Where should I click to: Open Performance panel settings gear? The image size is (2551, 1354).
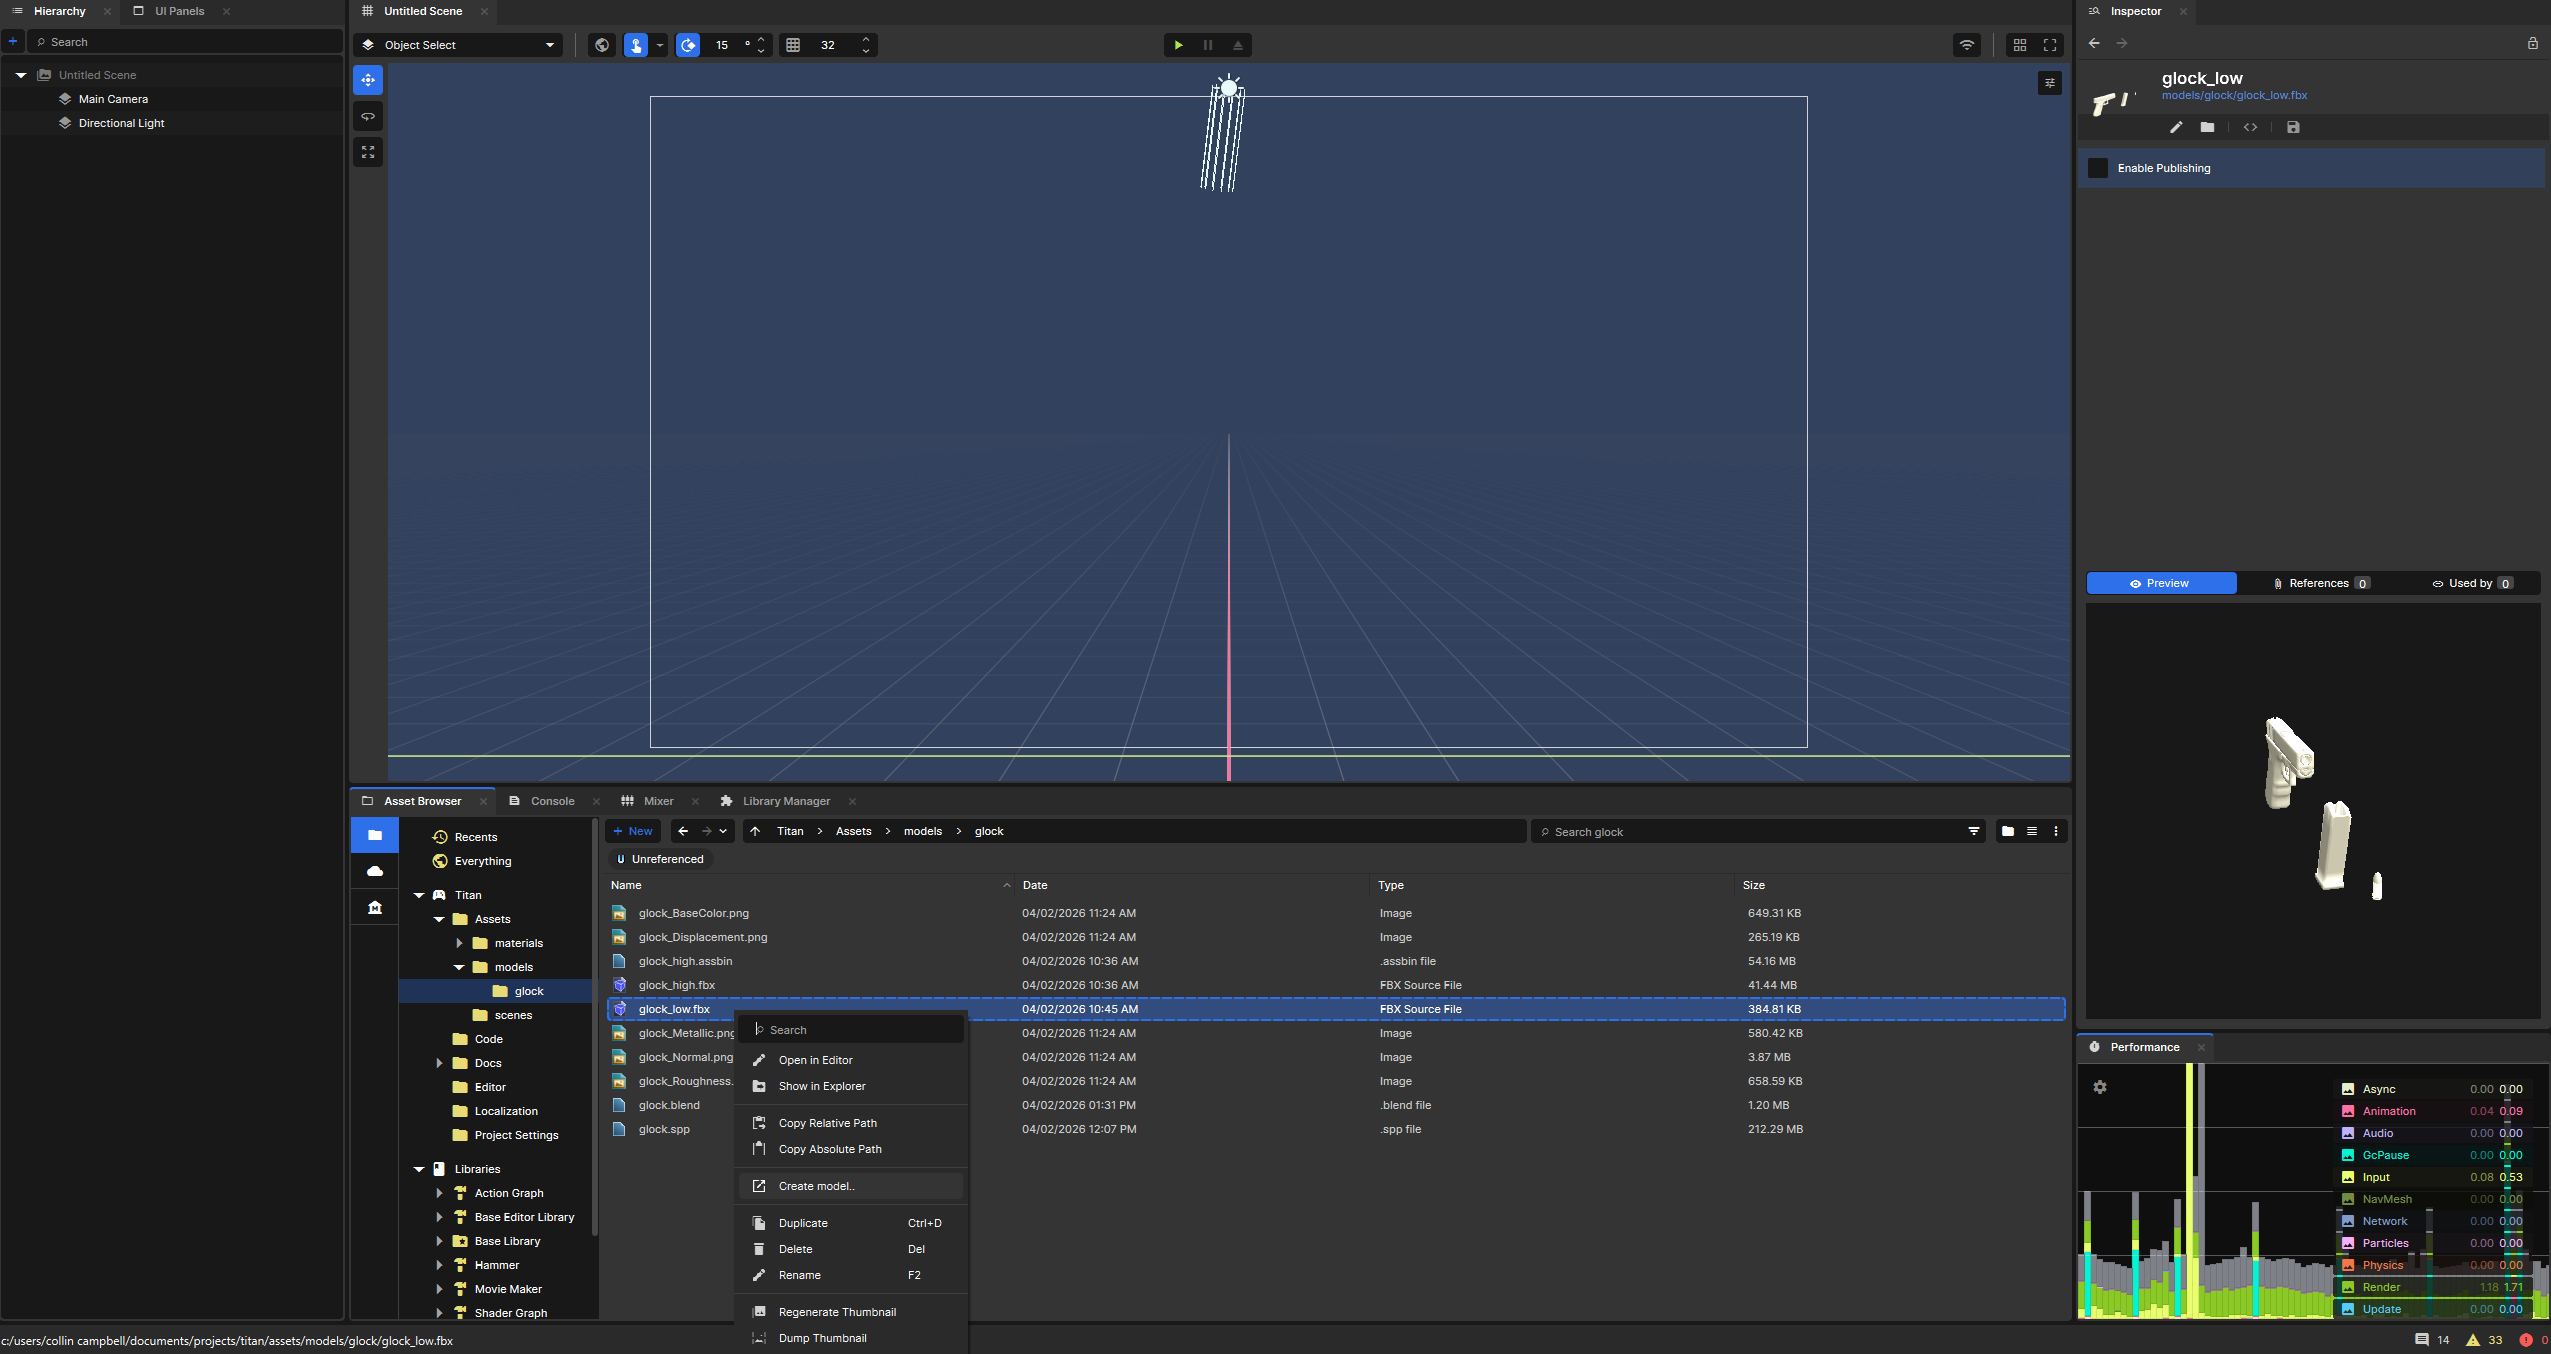pyautogui.click(x=2100, y=1087)
